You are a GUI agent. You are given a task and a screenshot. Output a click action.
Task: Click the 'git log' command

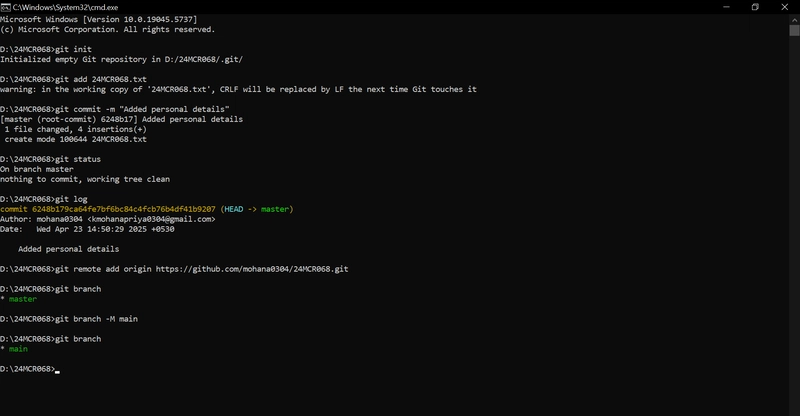point(71,199)
